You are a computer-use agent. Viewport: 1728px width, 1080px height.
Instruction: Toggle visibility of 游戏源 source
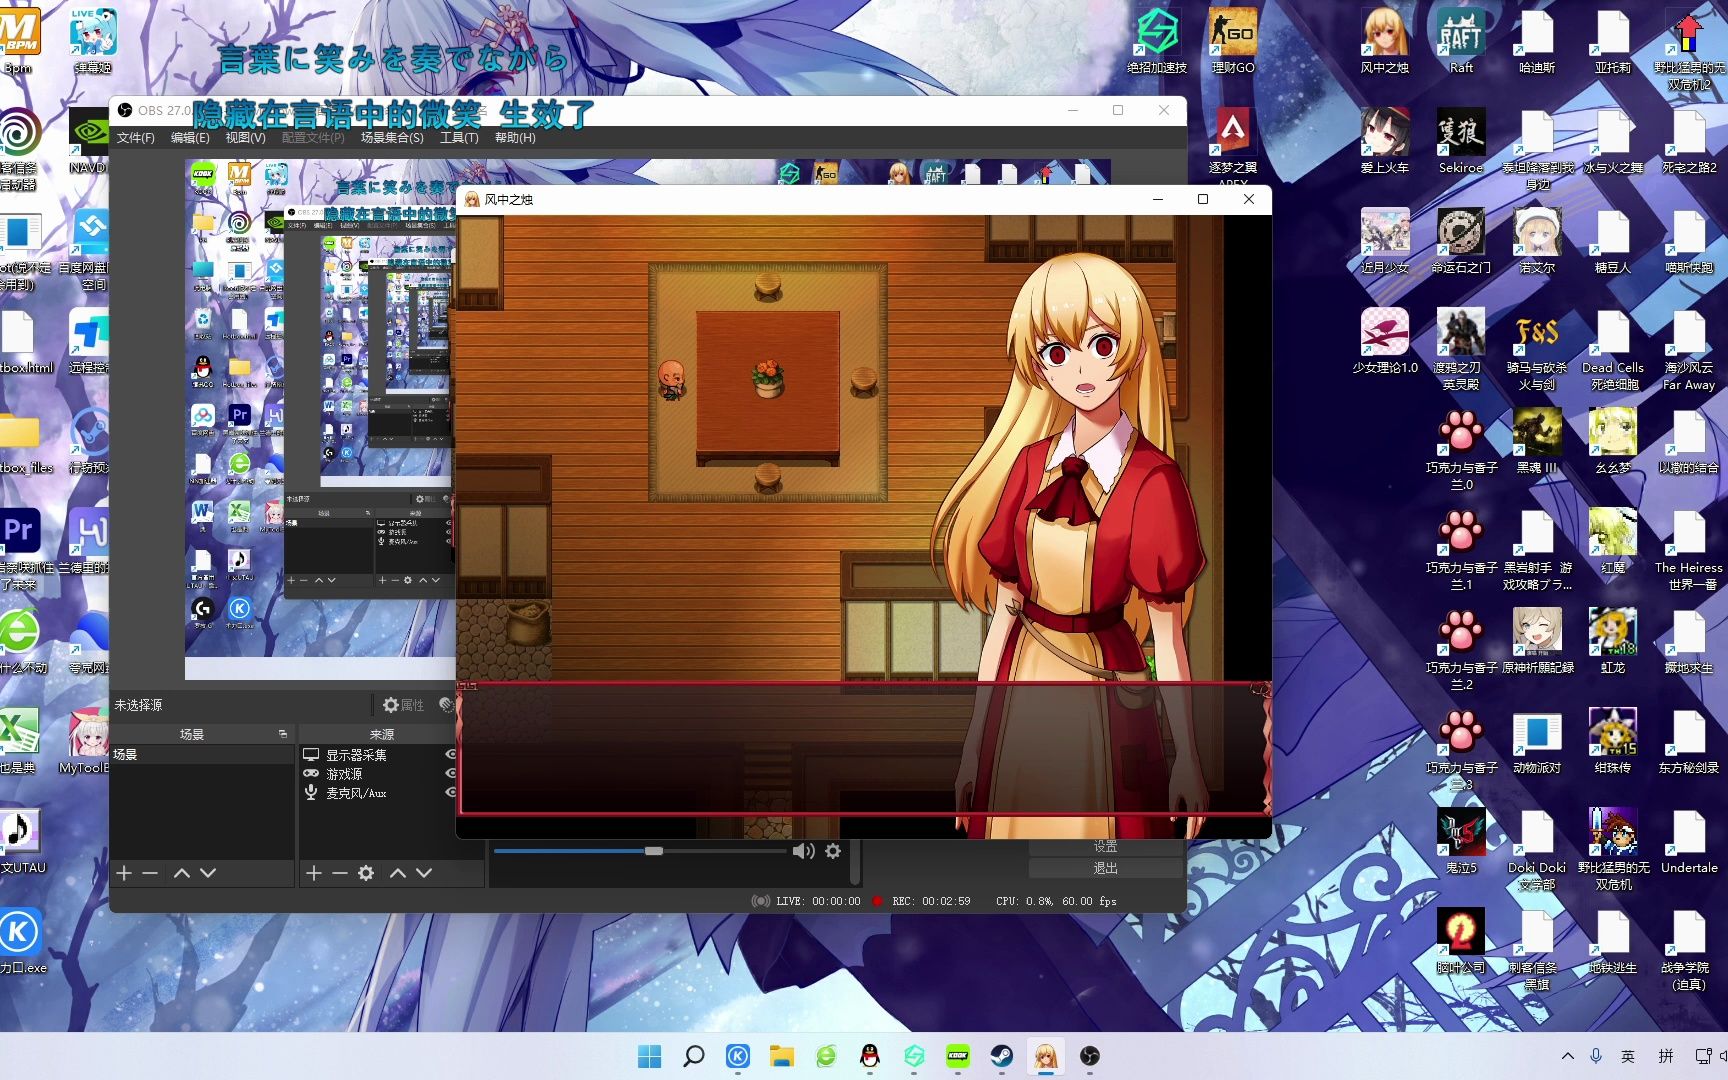(x=450, y=773)
